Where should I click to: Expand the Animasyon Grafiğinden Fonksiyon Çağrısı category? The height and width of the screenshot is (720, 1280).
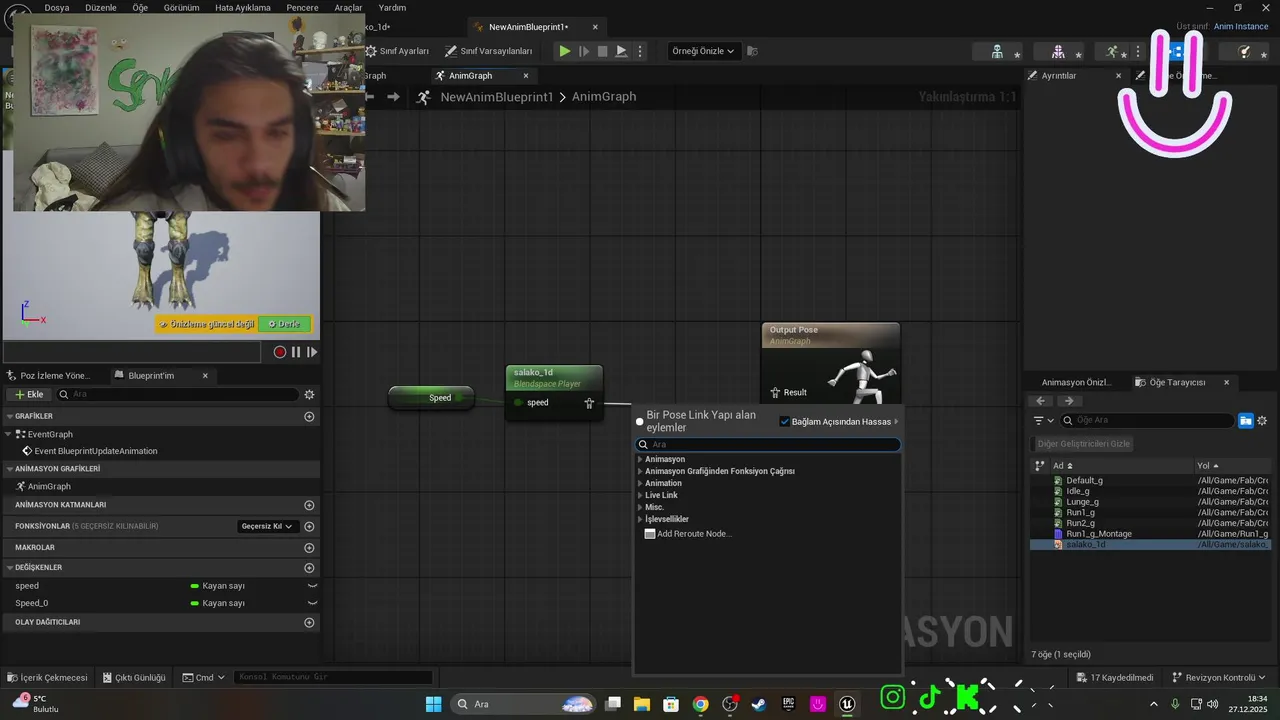[640, 472]
